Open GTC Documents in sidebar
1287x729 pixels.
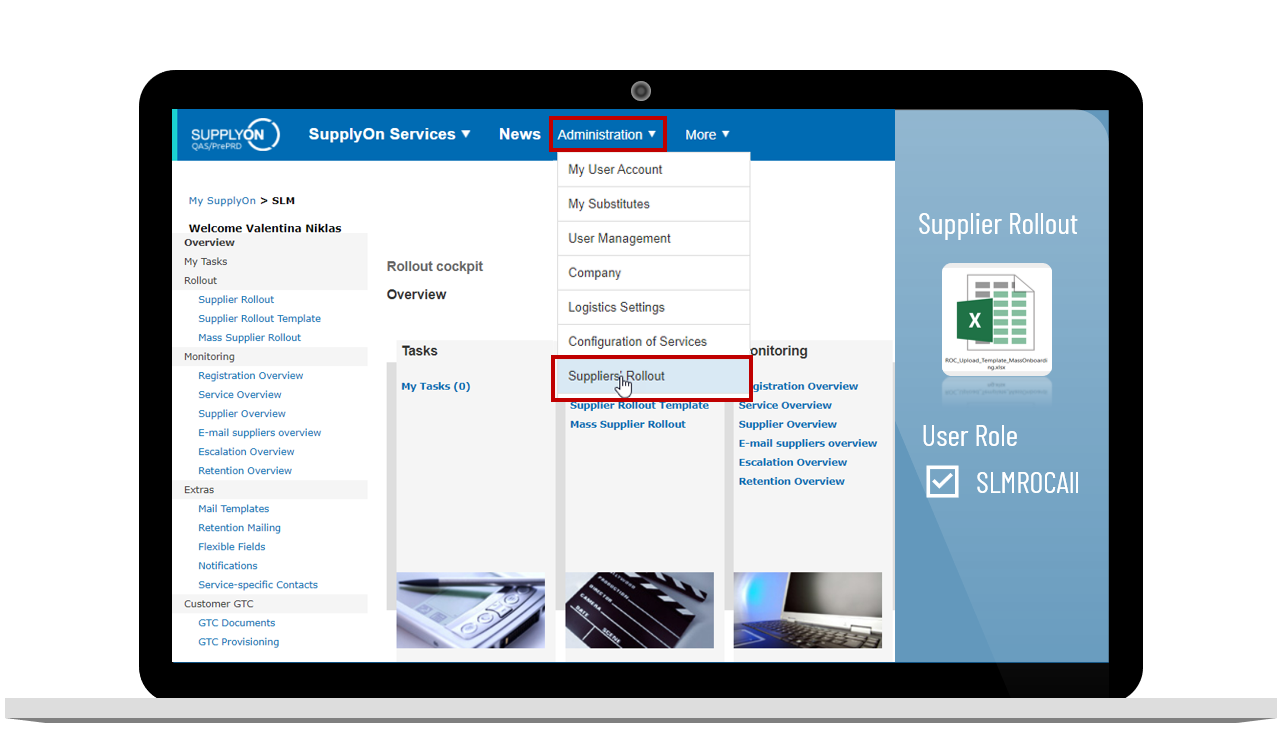236,623
